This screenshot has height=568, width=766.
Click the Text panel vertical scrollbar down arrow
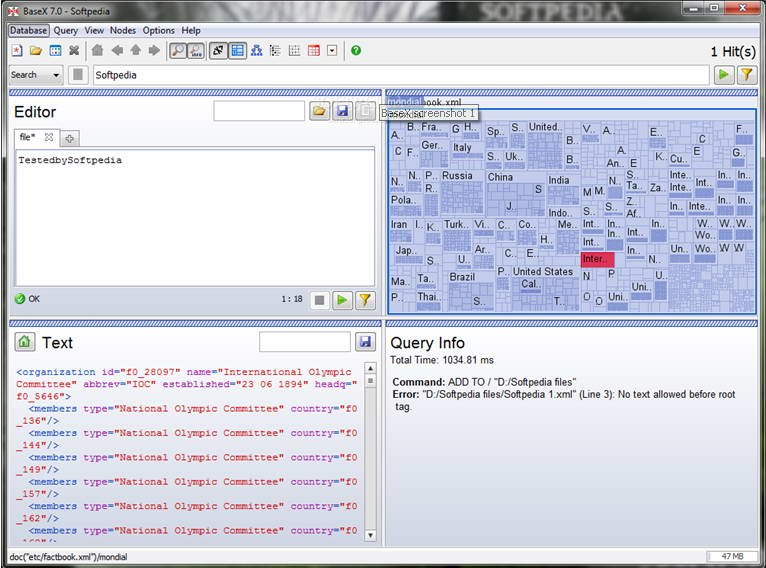click(x=370, y=536)
